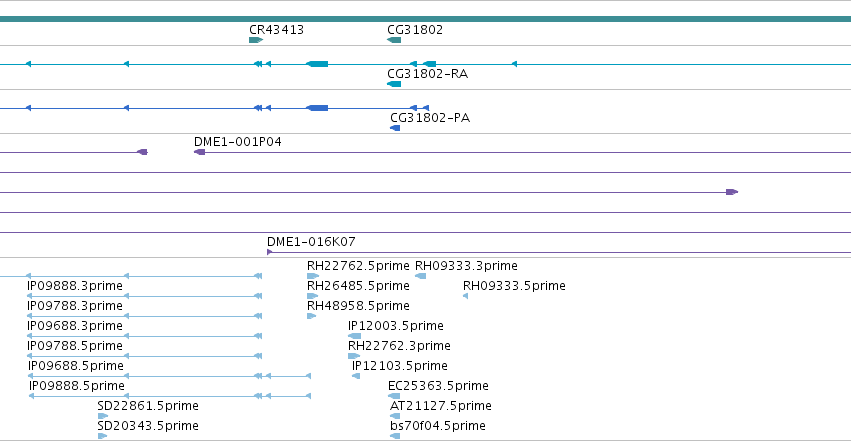Click the EC25363.5prime feature glyph
Image resolution: width=851 pixels, height=441 pixels.
point(394,397)
